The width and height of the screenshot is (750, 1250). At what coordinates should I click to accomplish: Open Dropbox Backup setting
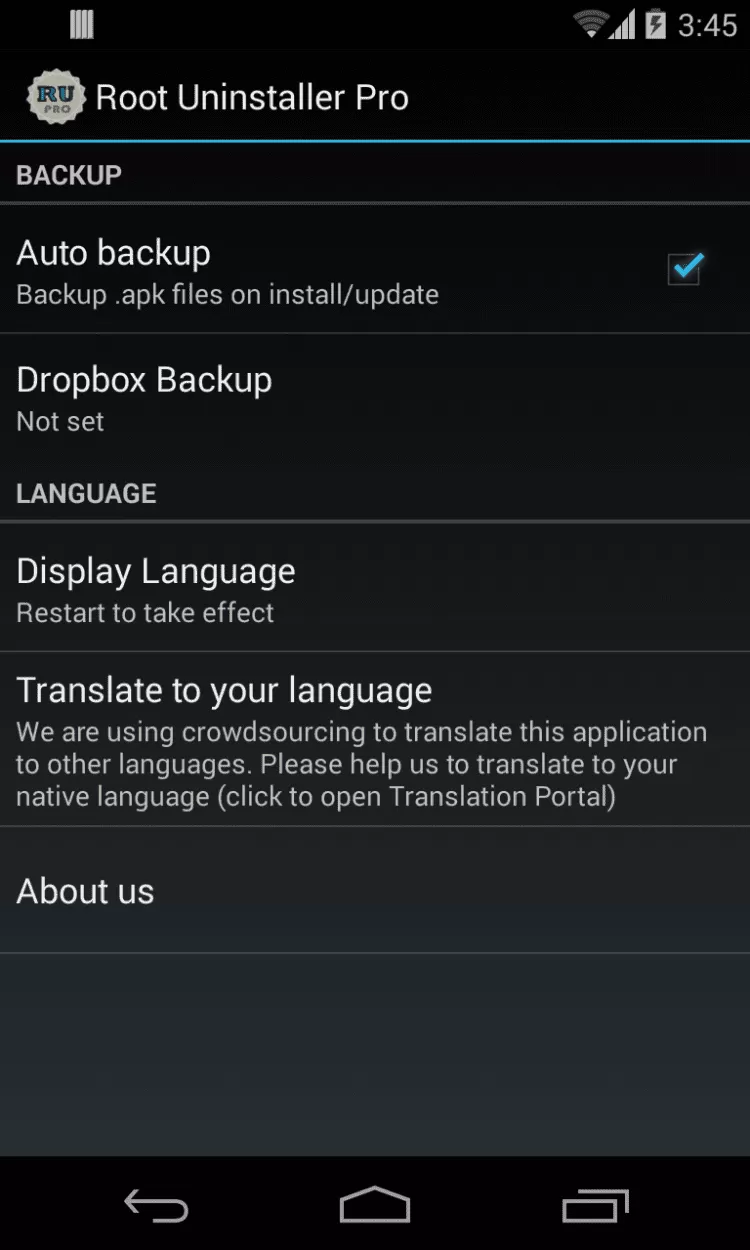tap(375, 397)
